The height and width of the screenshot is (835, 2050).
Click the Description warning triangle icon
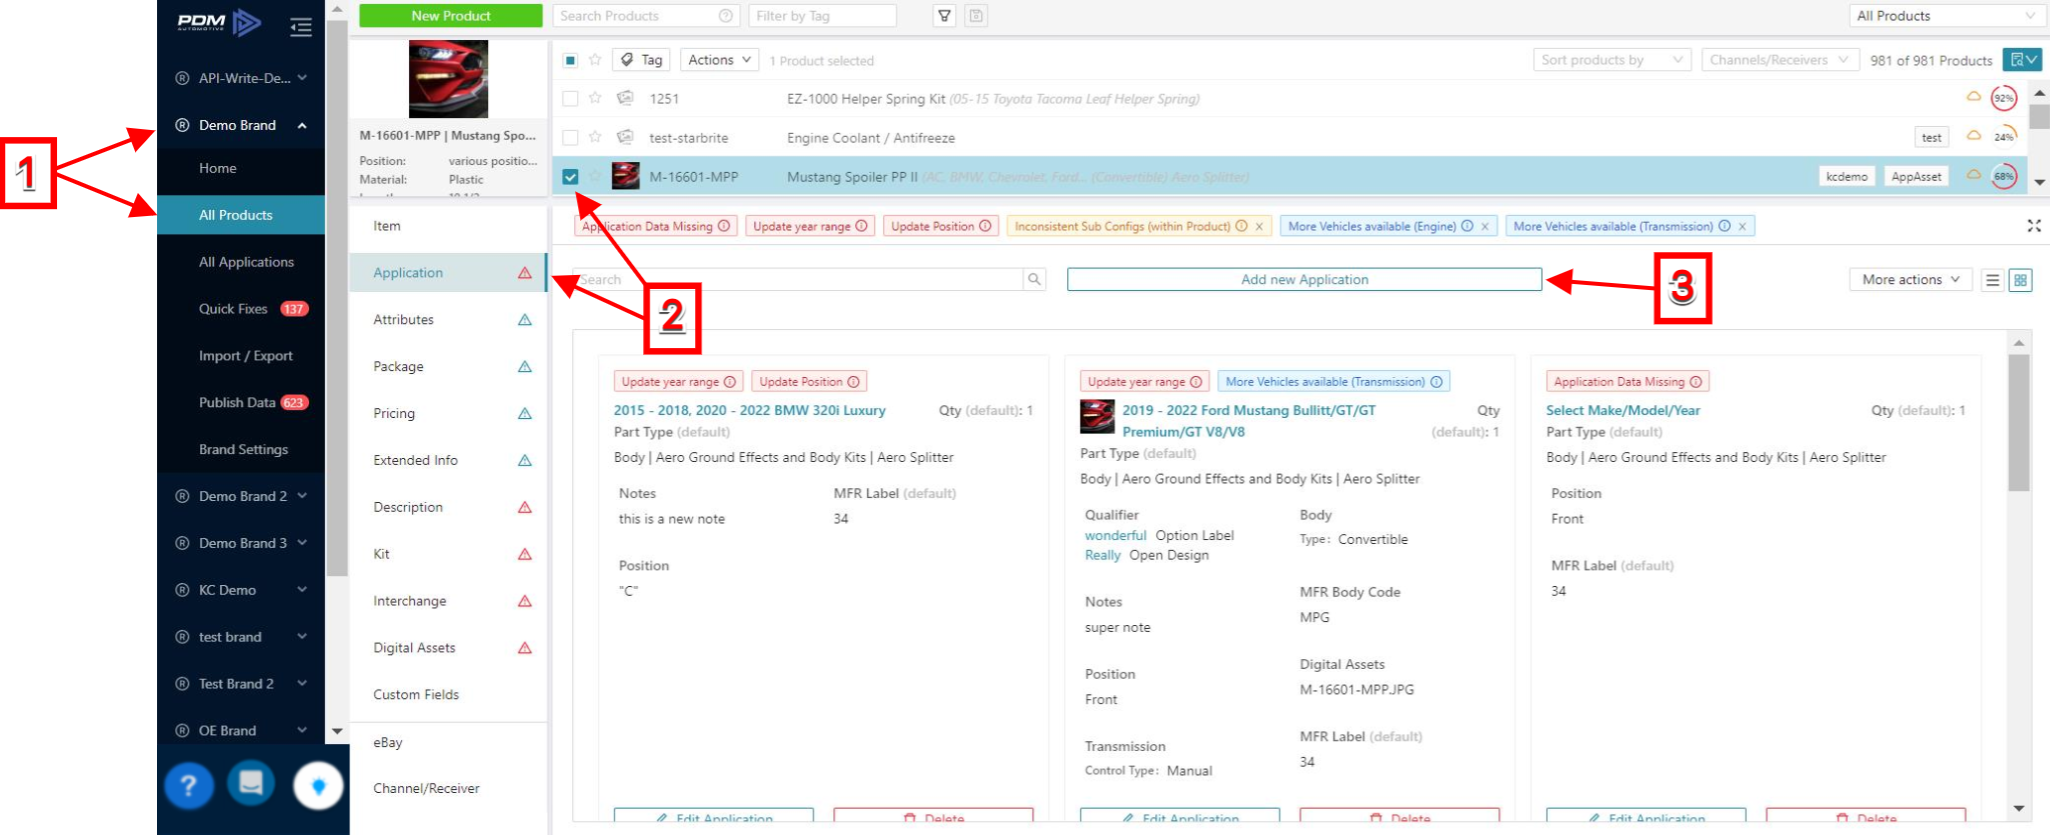(x=525, y=507)
